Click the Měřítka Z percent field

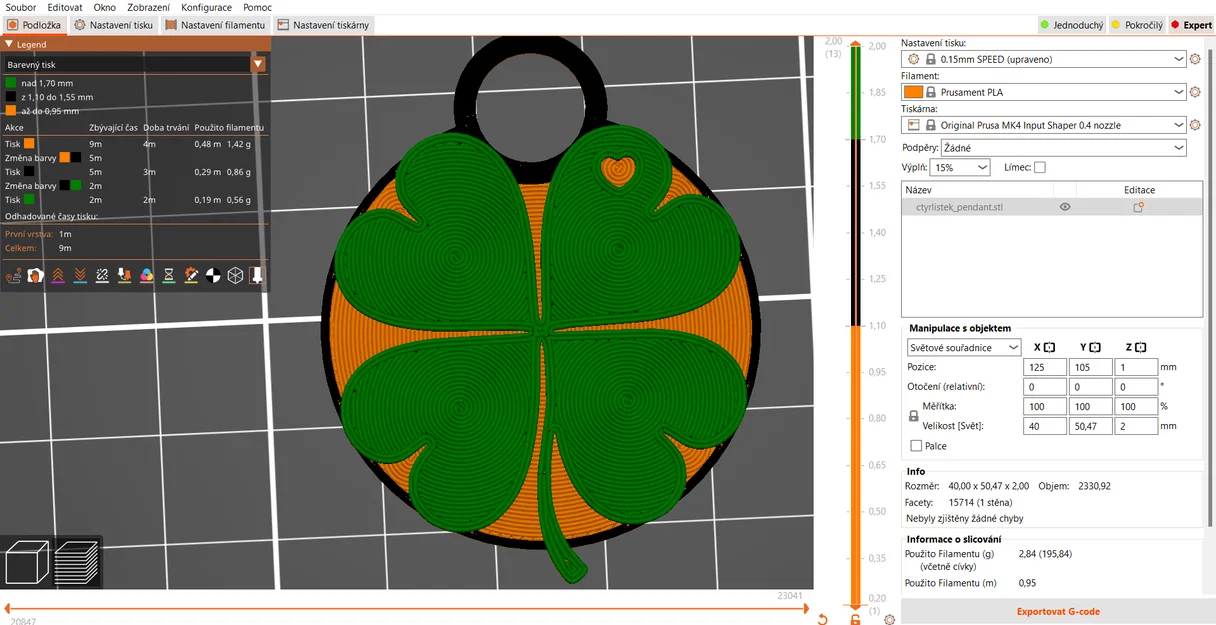[x=1136, y=407]
